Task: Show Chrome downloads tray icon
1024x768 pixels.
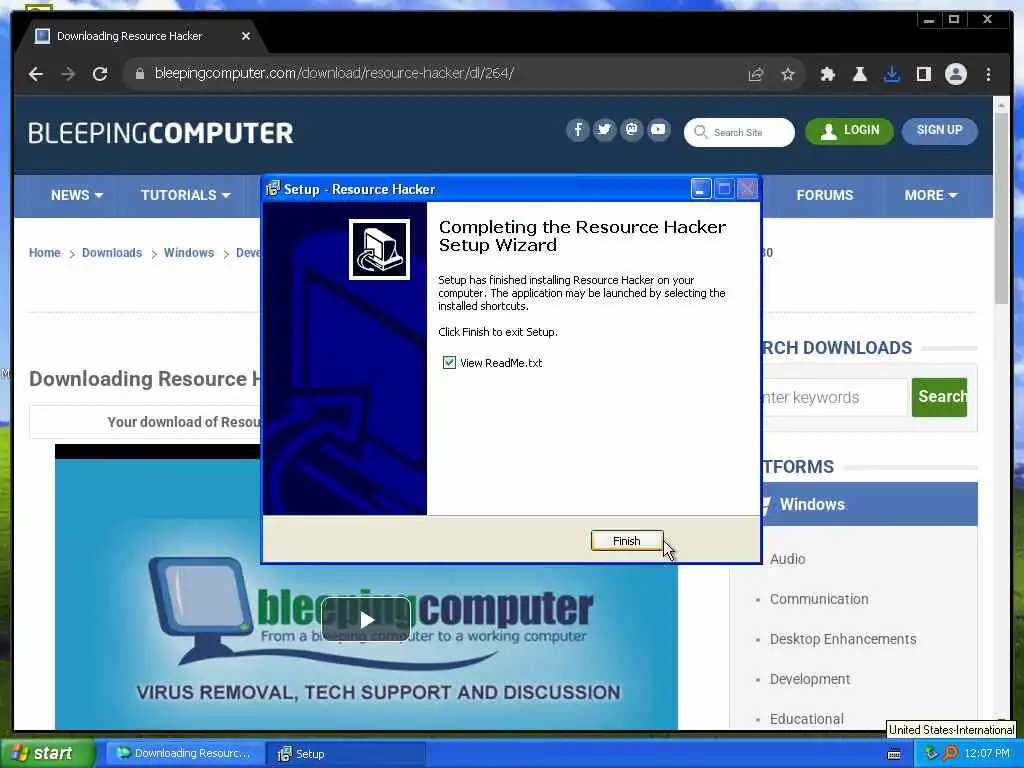Action: click(x=891, y=74)
